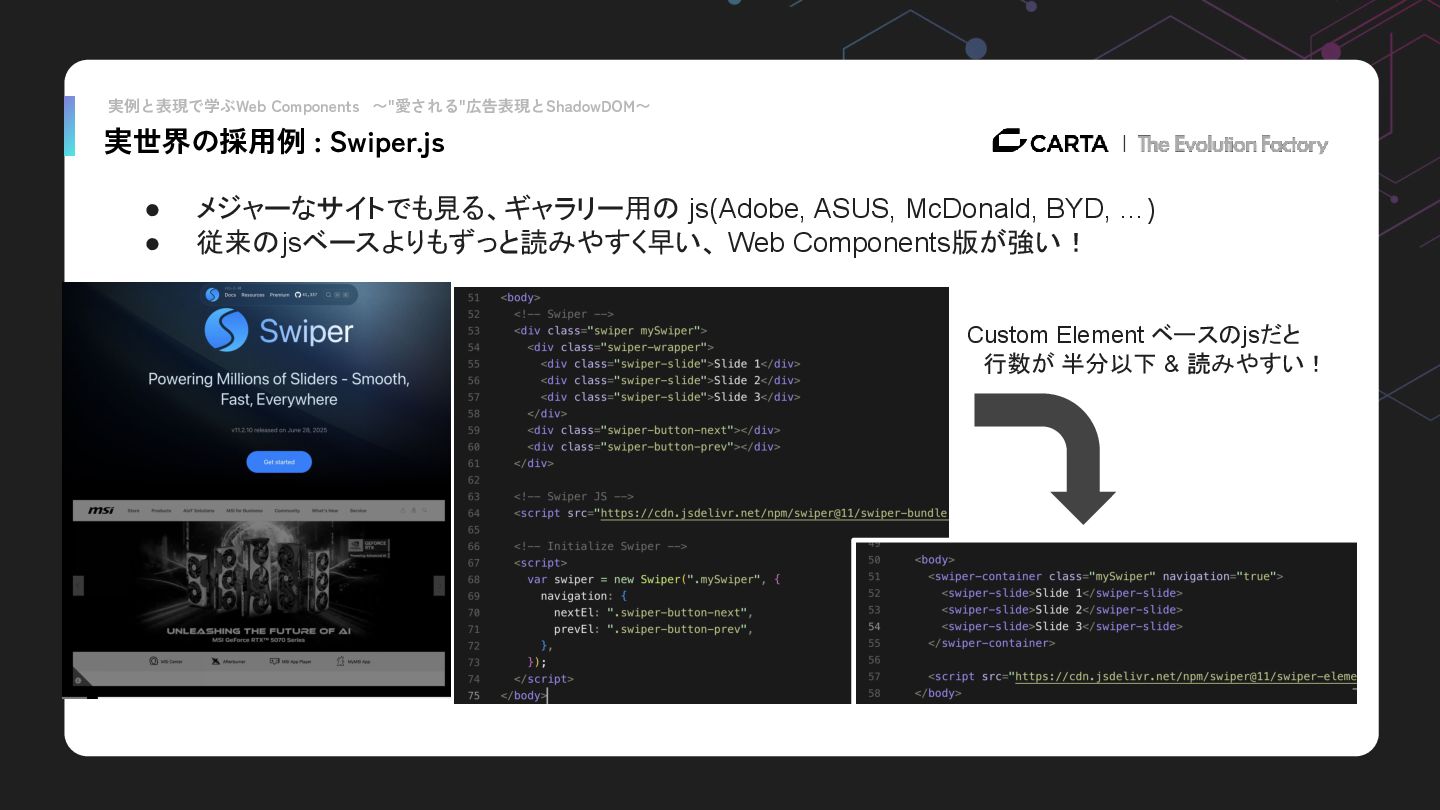Click the swiper-wrapper div on line 54
This screenshot has width=1440, height=810.
[x=621, y=347]
